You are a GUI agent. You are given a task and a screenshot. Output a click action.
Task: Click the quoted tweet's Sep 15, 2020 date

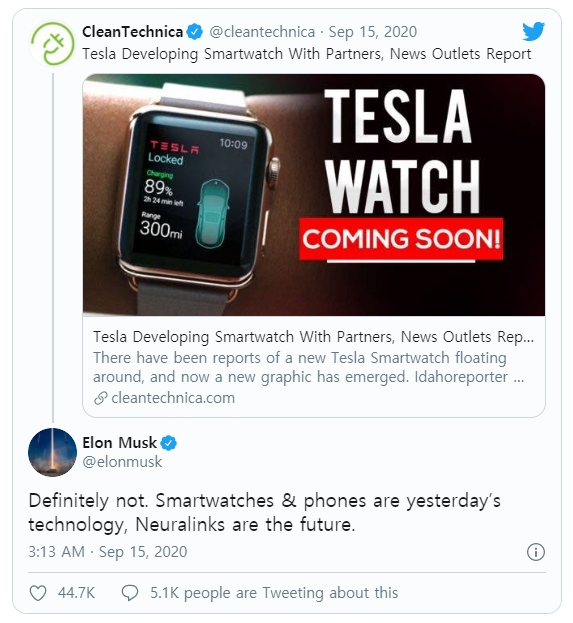click(373, 32)
